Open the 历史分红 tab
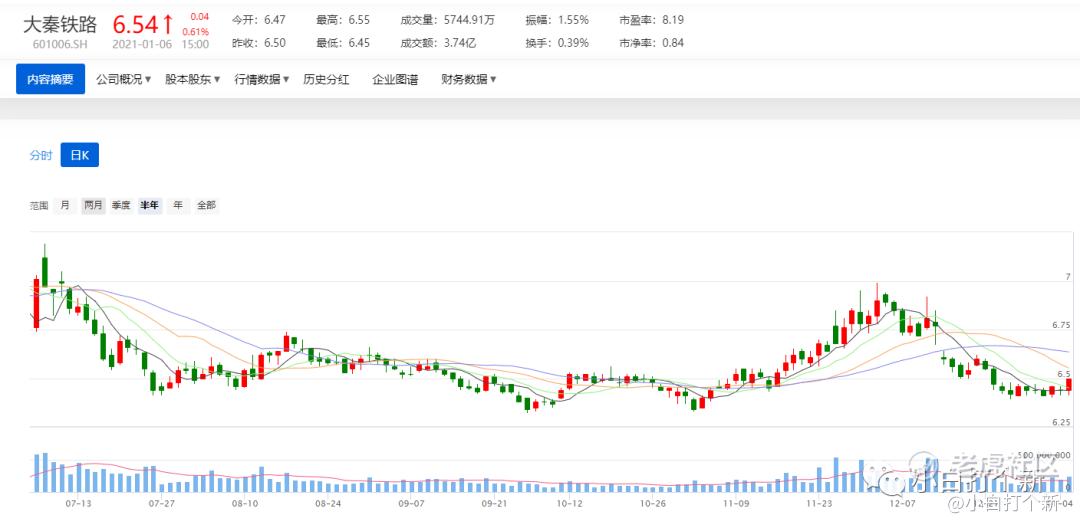1080x528 pixels. (326, 79)
